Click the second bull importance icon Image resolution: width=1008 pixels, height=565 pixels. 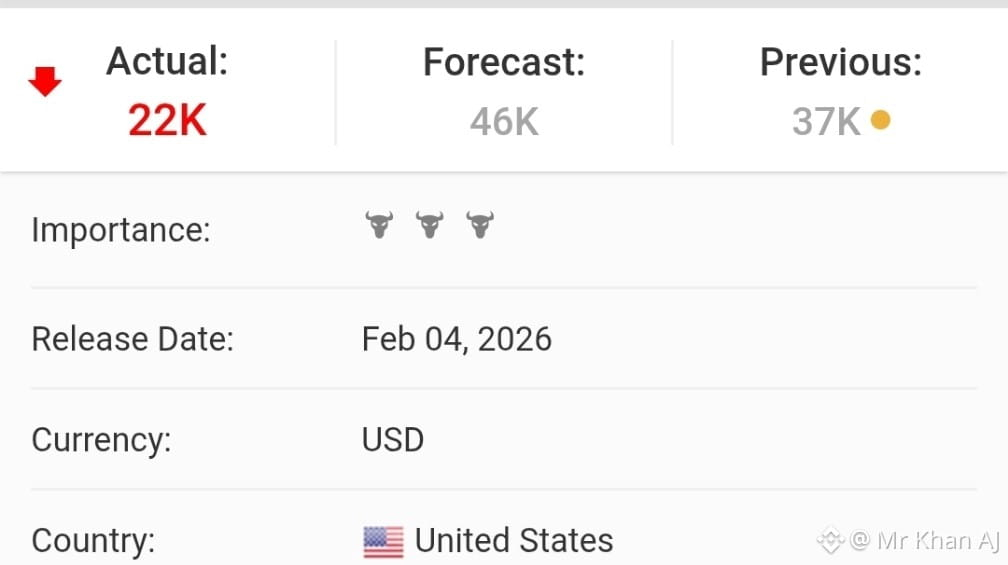[x=429, y=225]
